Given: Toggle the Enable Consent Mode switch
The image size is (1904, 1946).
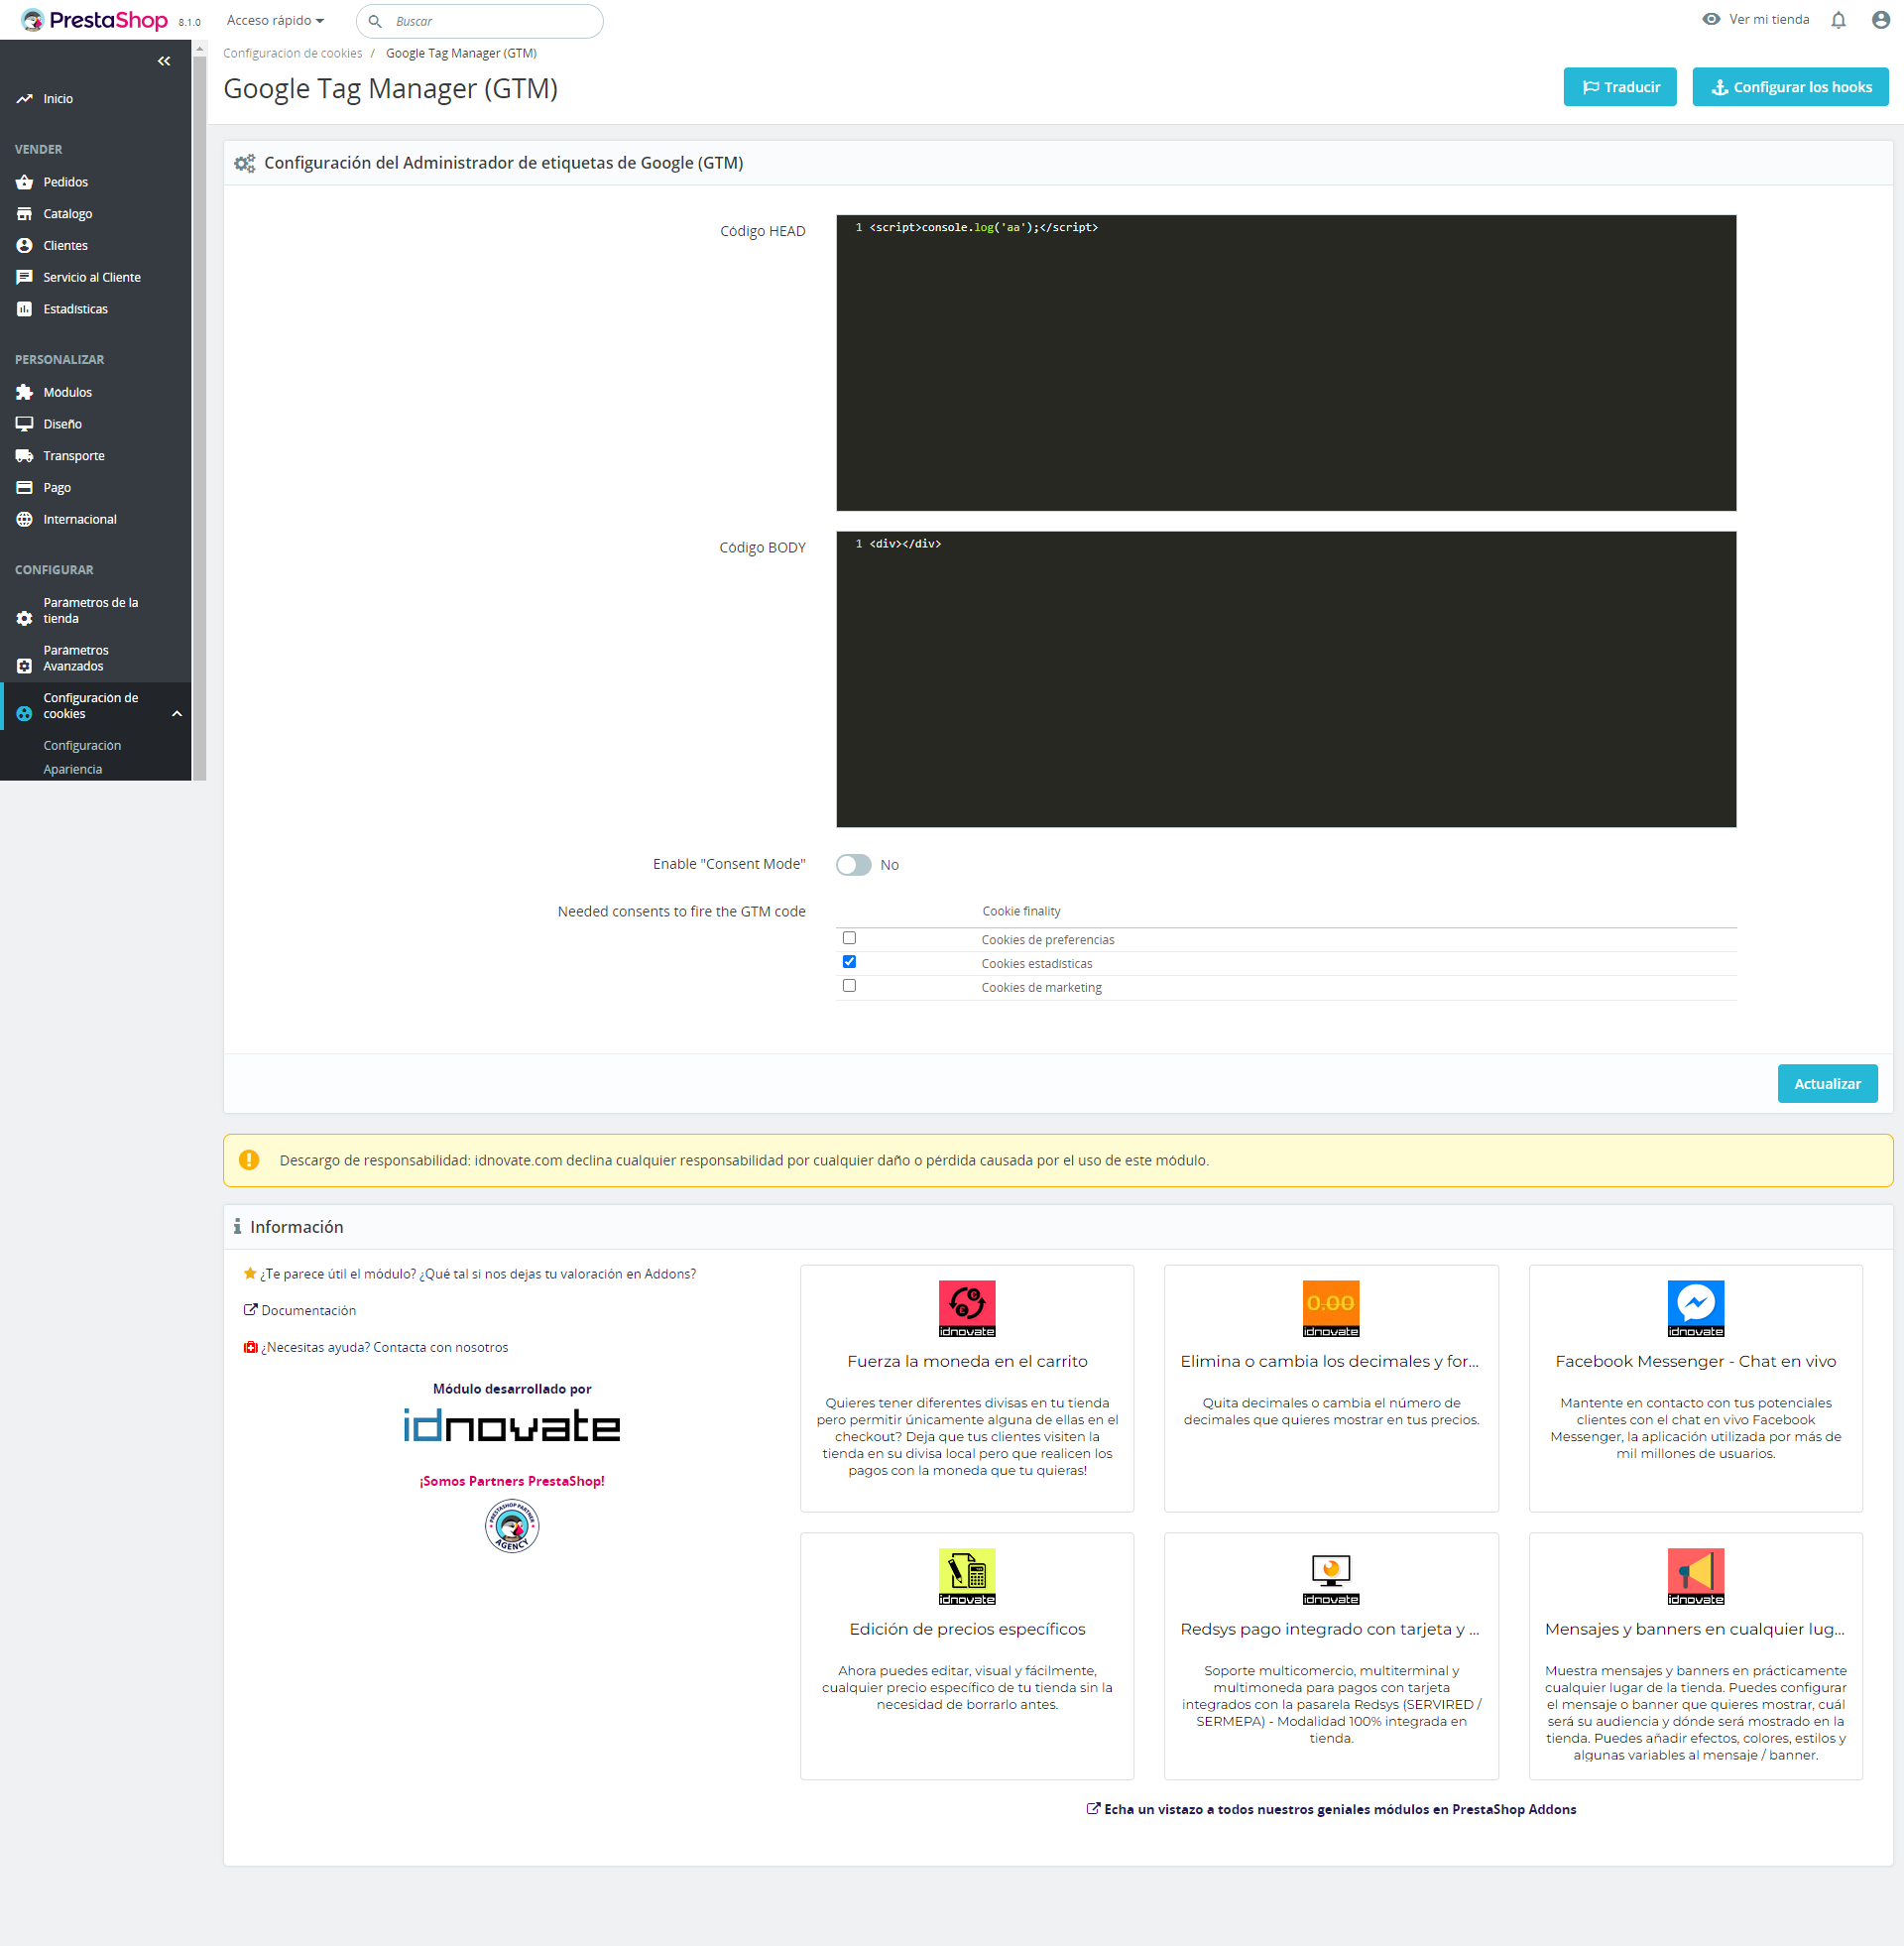Looking at the screenshot, I should [x=854, y=865].
